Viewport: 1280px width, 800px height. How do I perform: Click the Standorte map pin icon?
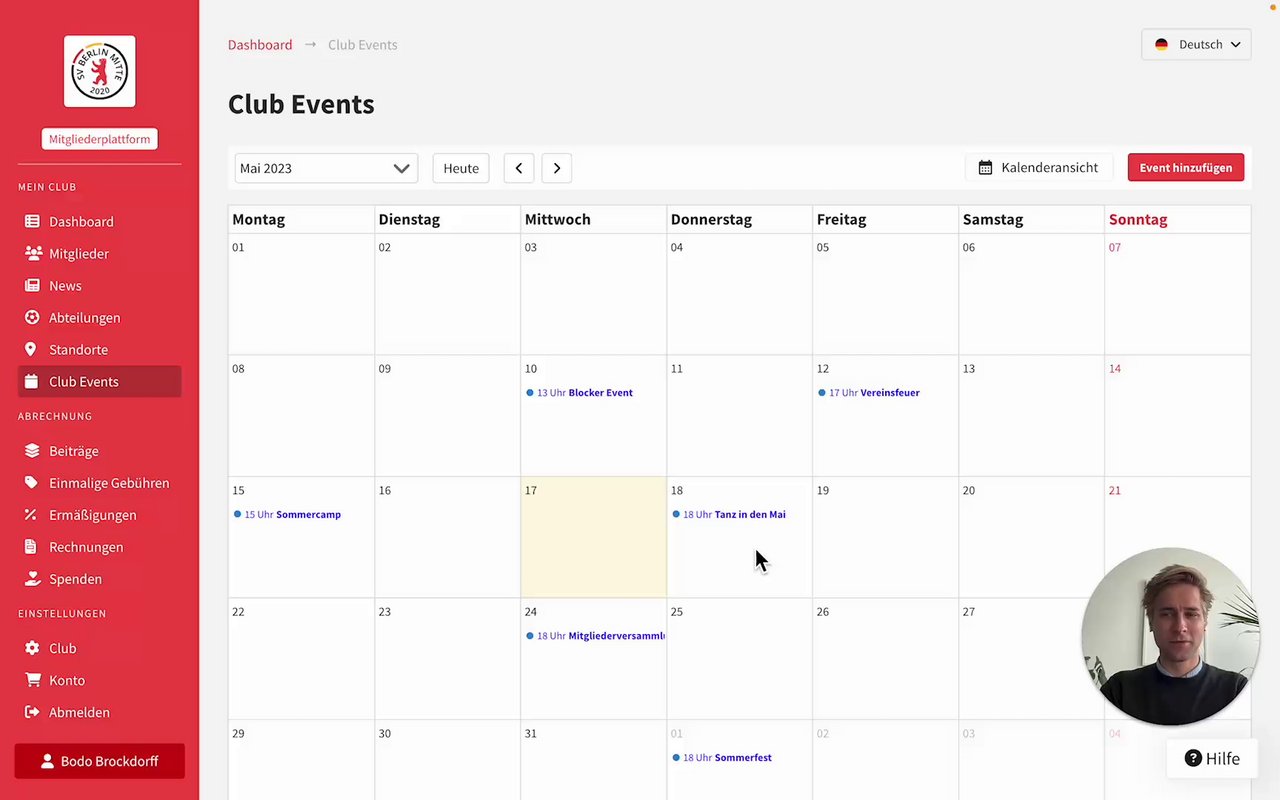coord(31,350)
